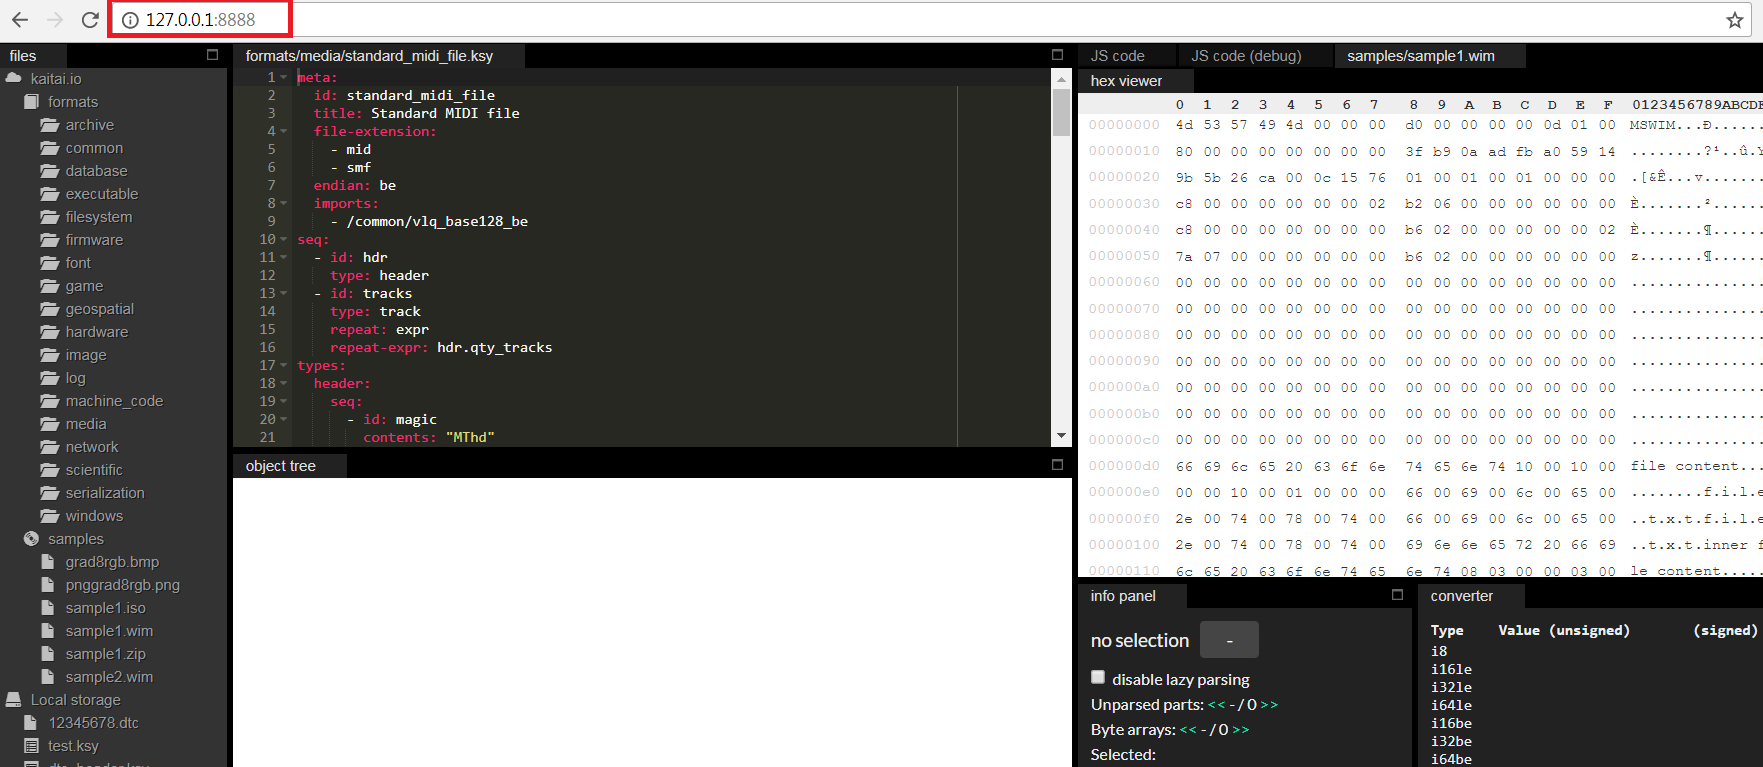
Task: Enable disable lazy parsing checkbox
Action: [x=1098, y=678]
